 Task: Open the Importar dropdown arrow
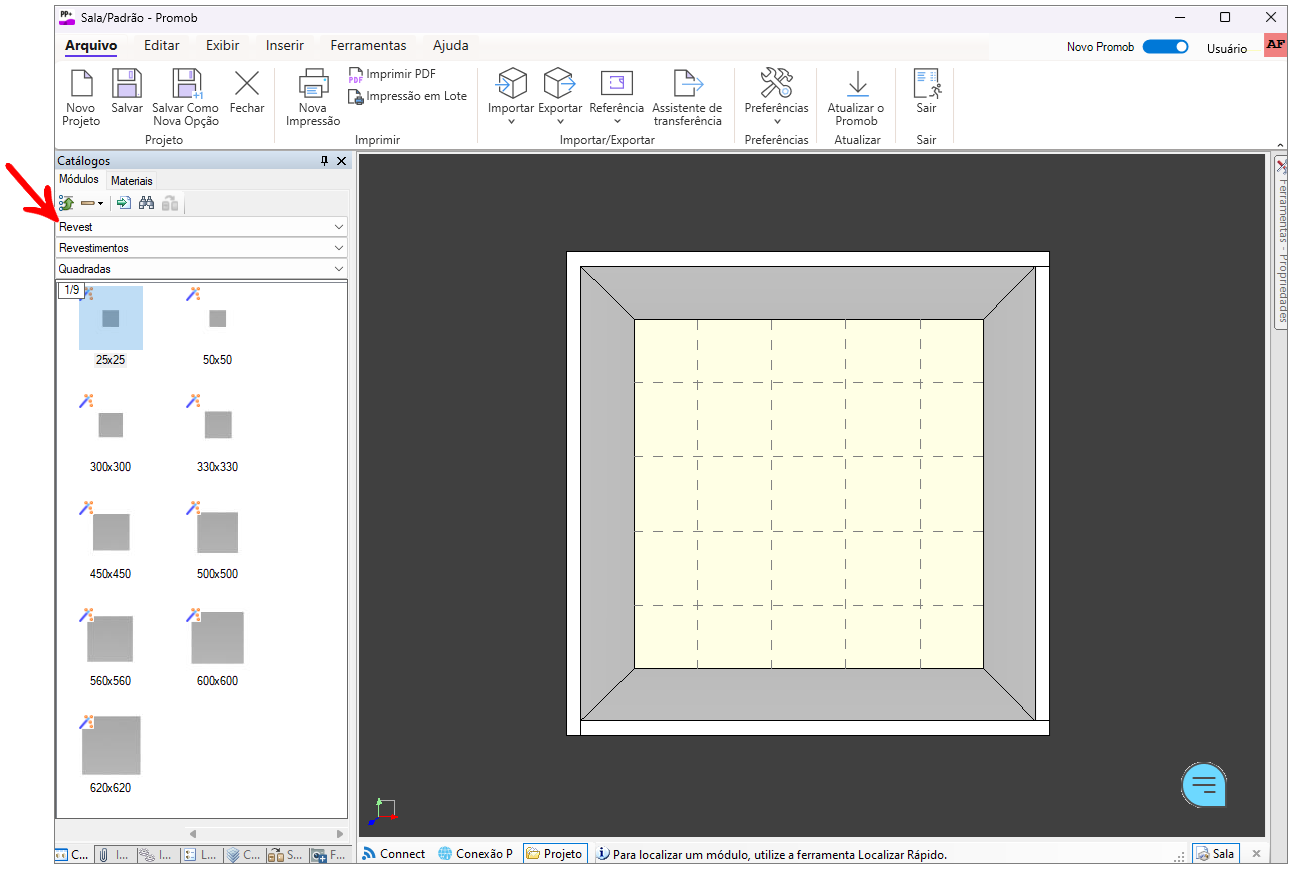coord(511,122)
